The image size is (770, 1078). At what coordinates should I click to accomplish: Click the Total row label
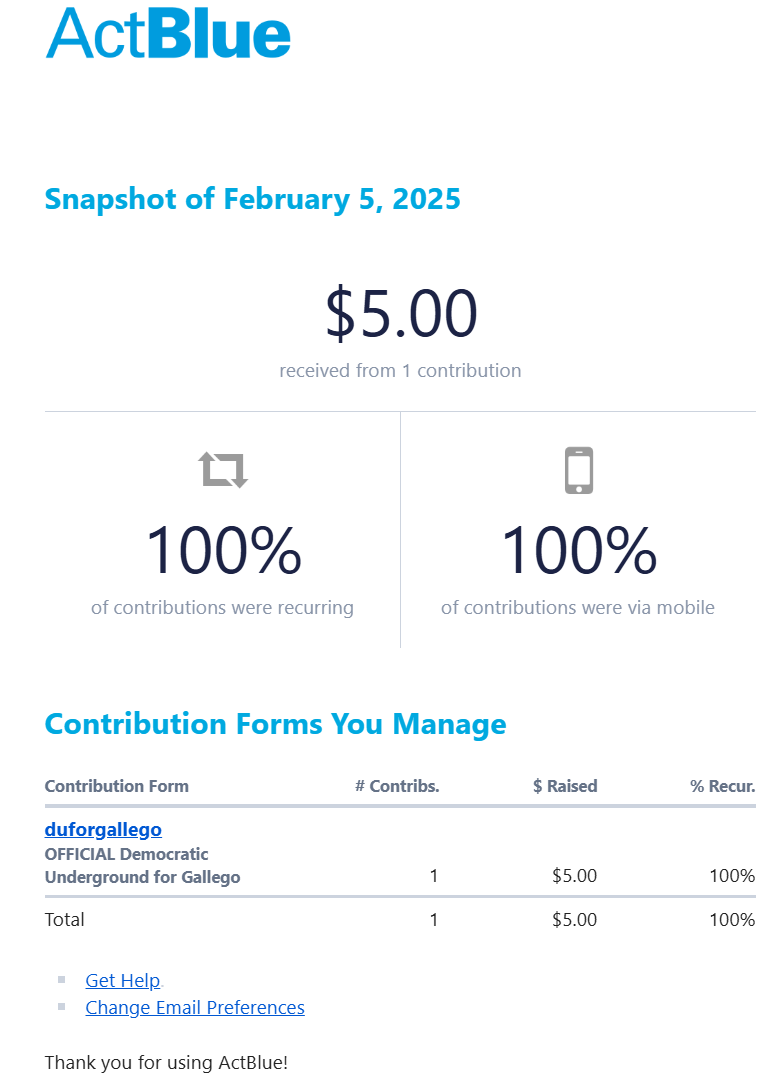coord(65,919)
